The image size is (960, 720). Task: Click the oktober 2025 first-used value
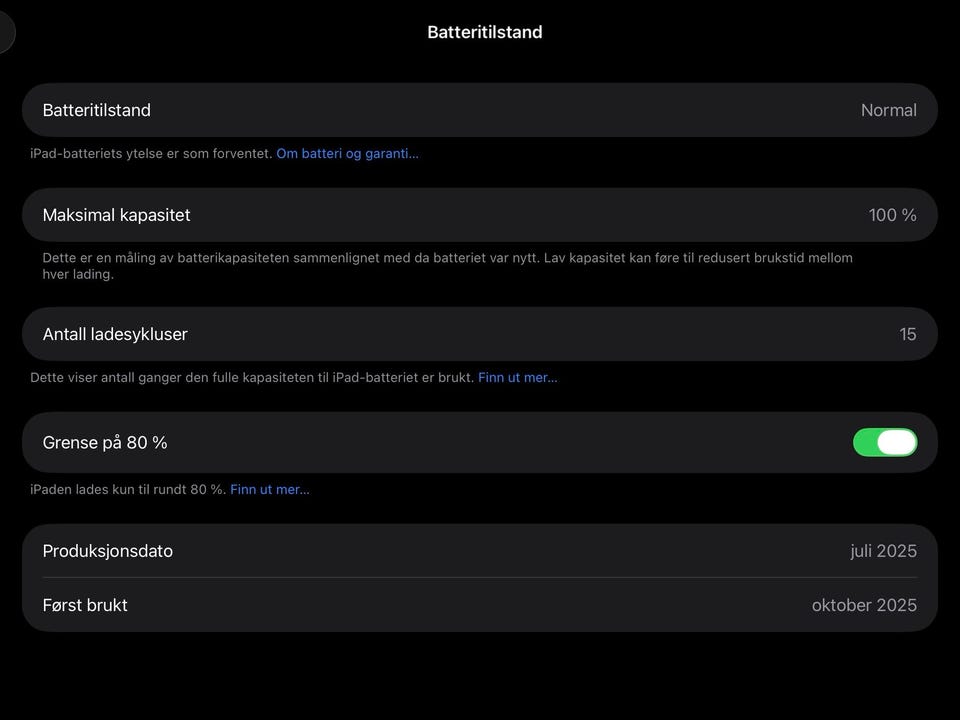pos(864,605)
